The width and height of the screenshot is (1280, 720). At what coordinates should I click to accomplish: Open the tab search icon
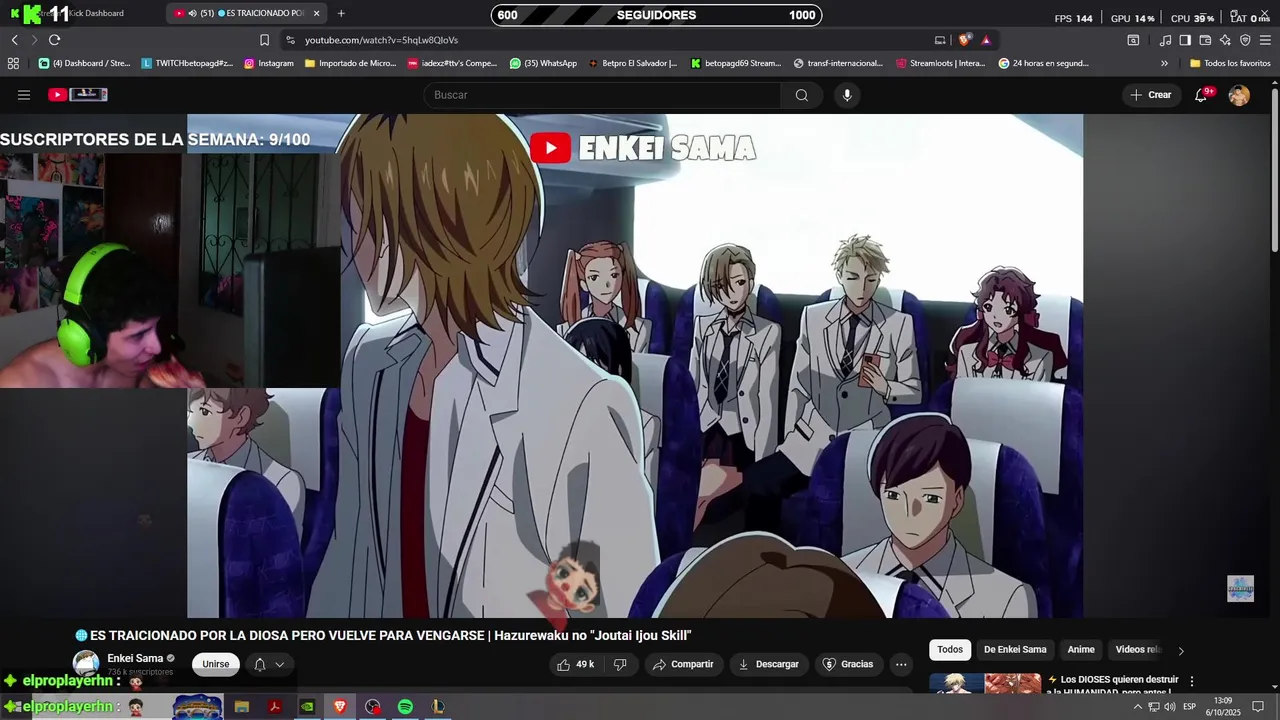coord(1133,40)
